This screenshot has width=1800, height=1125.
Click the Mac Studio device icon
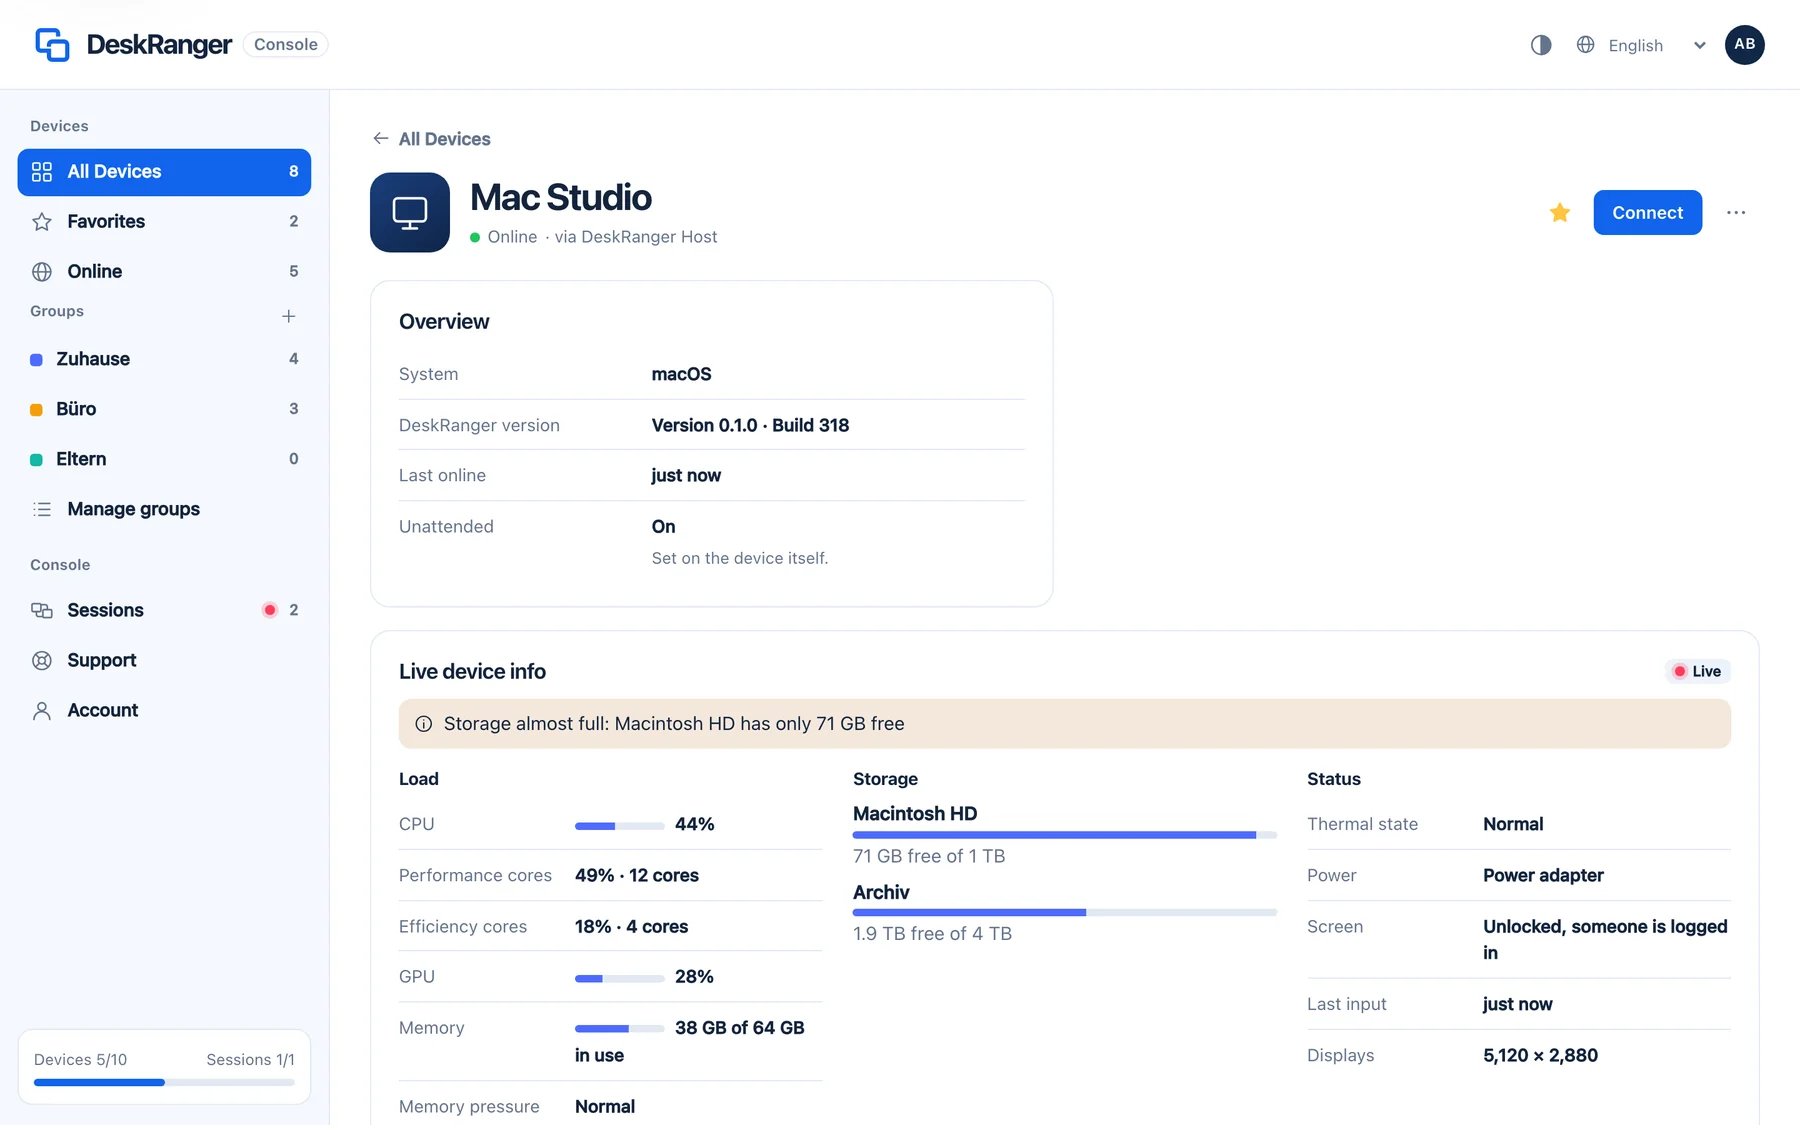410,212
